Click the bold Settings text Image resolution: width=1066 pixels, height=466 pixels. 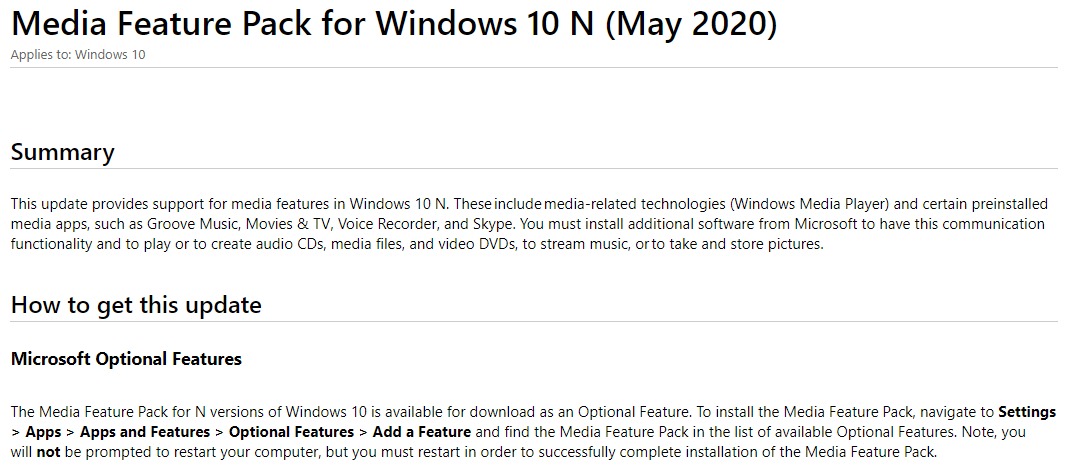click(x=1027, y=412)
